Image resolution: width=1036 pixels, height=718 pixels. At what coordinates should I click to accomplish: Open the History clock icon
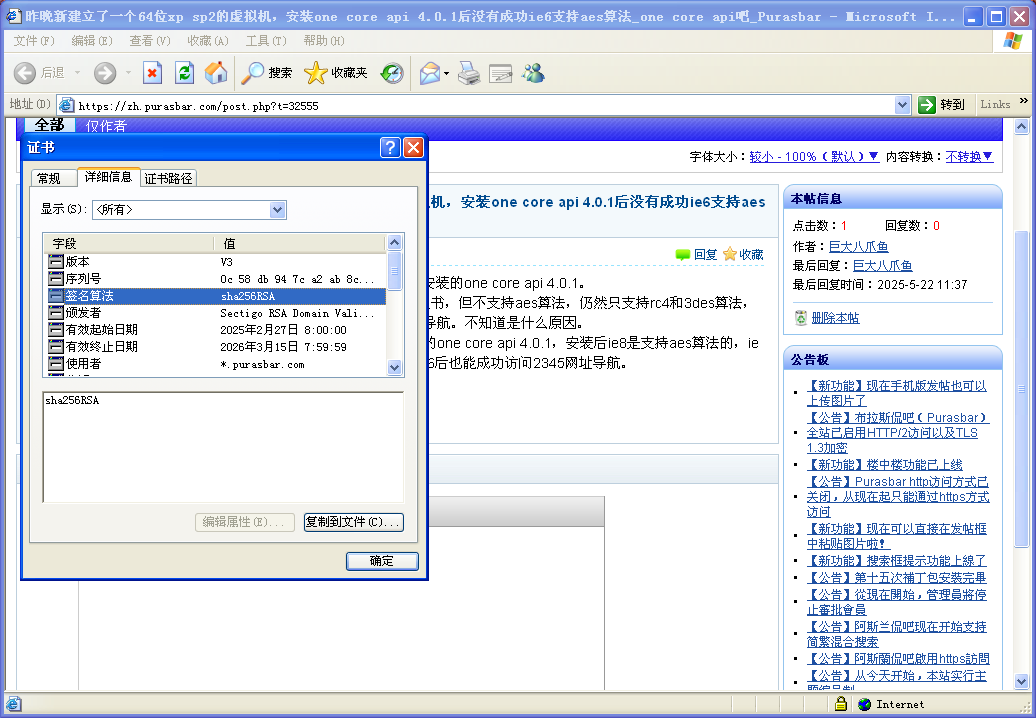(x=392, y=73)
